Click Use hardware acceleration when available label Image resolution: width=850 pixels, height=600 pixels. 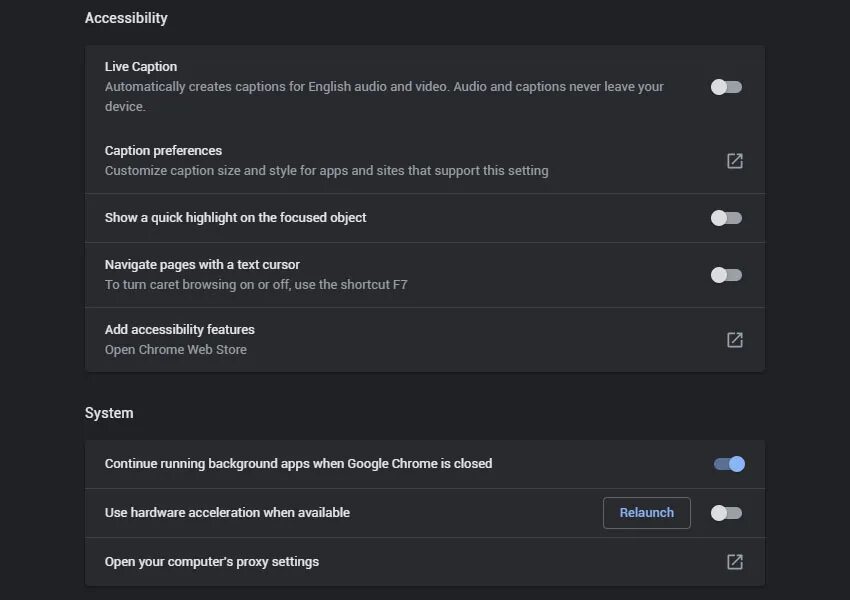(227, 513)
